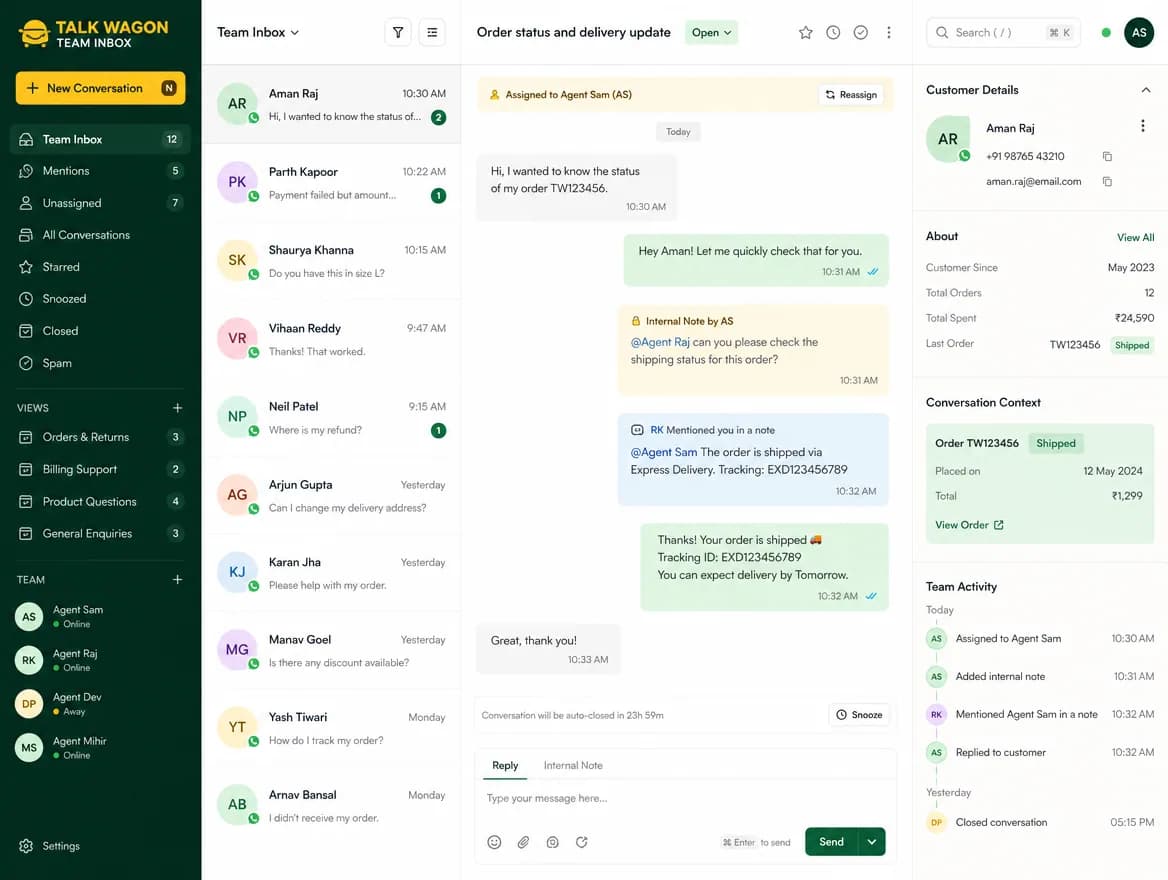Attach a file with the paperclip icon
Viewport: 1168px width, 880px height.
tap(523, 842)
